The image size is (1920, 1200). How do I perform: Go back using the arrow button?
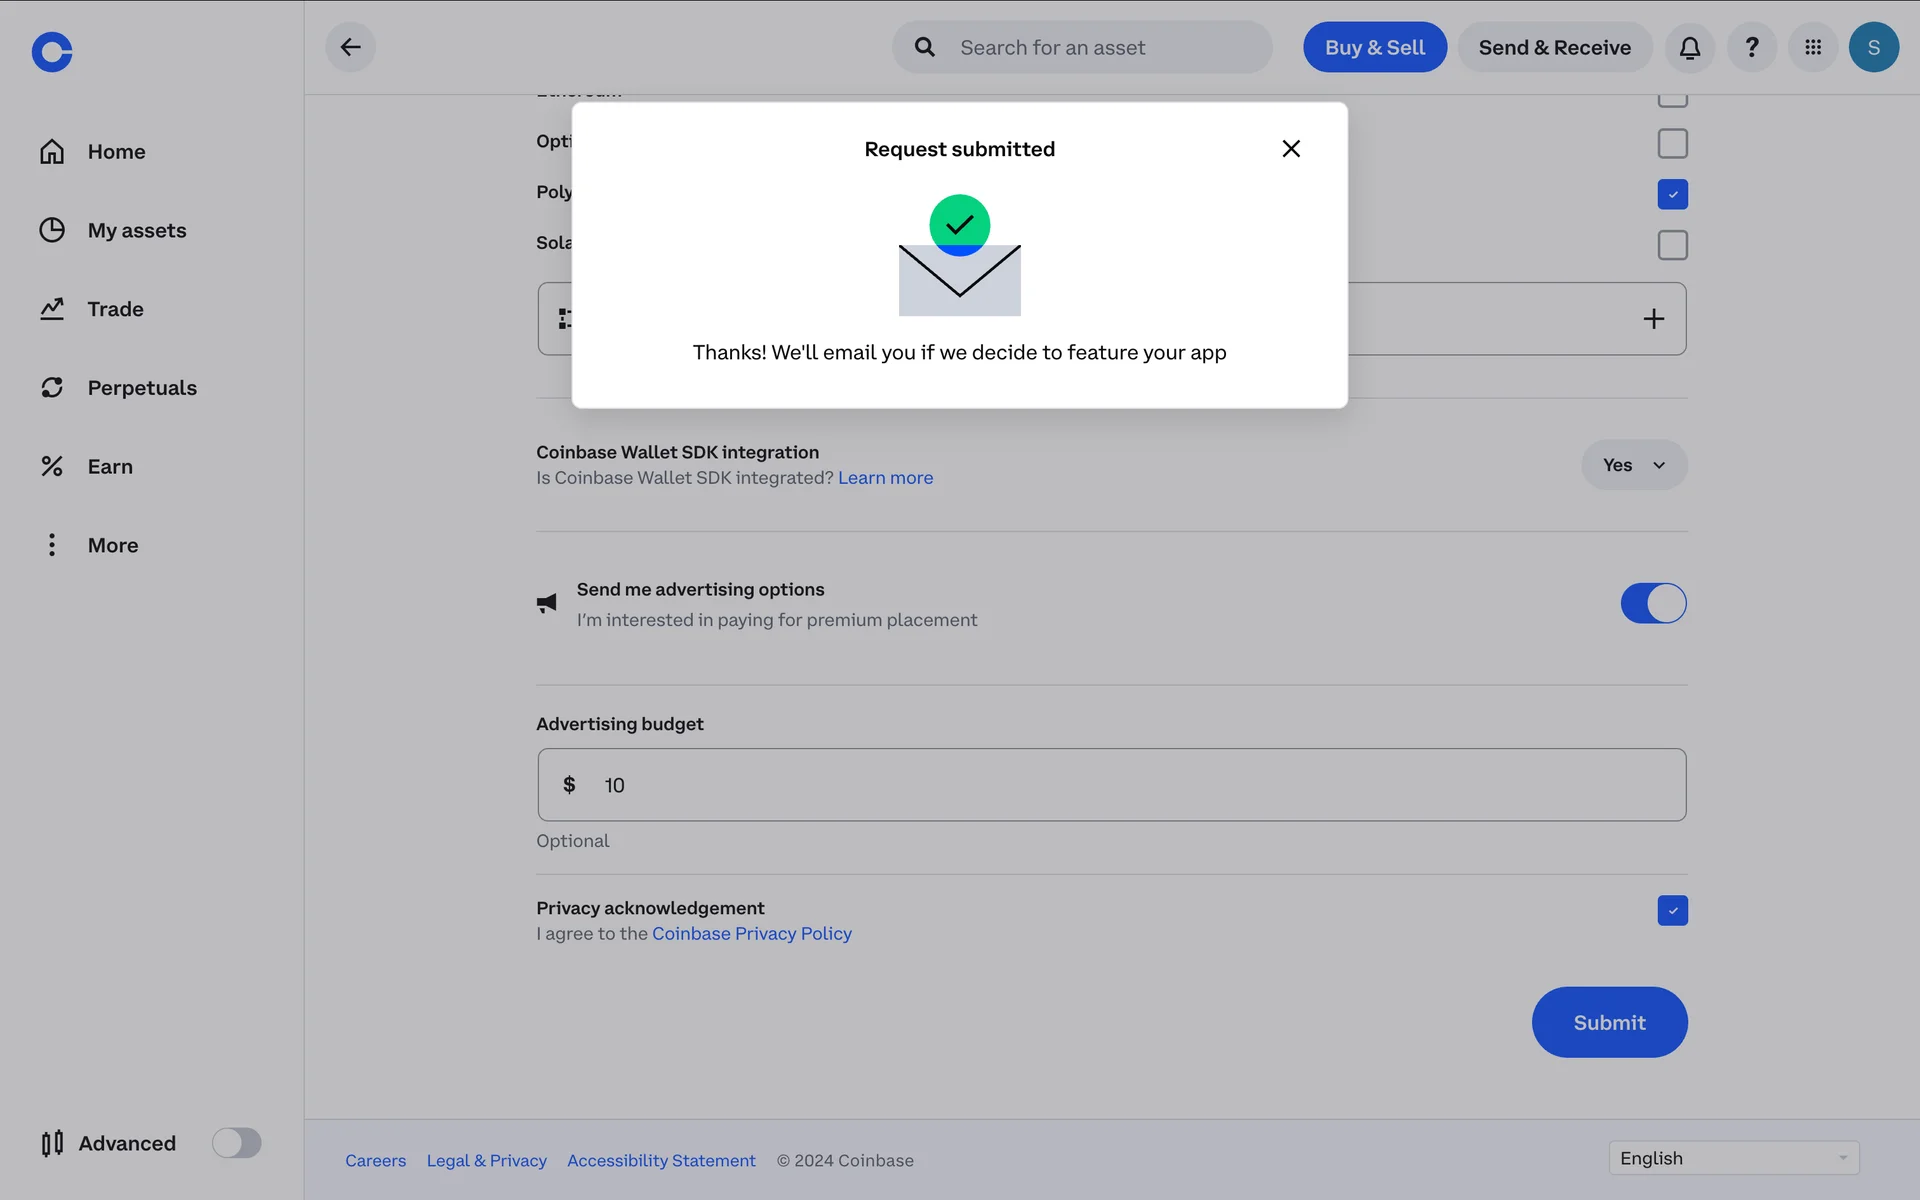click(x=350, y=47)
